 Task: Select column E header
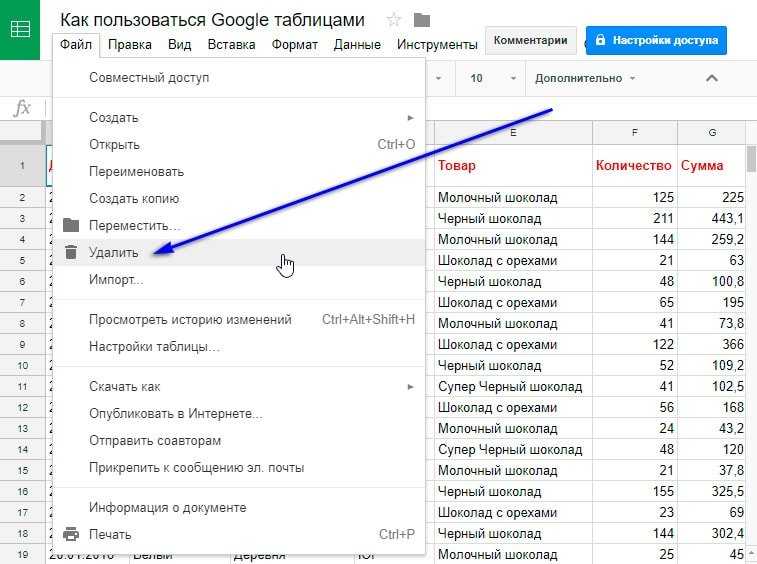click(x=513, y=133)
